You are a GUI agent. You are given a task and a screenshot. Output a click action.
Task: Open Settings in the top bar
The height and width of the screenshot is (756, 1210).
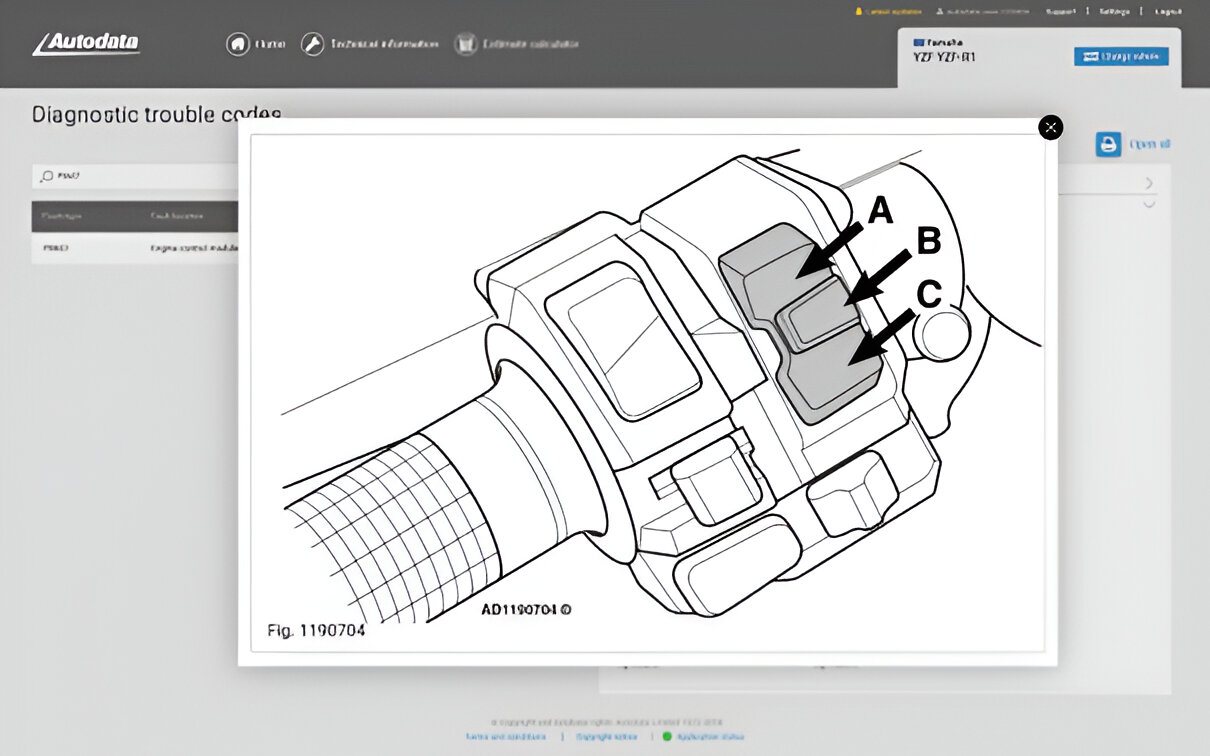point(1115,12)
